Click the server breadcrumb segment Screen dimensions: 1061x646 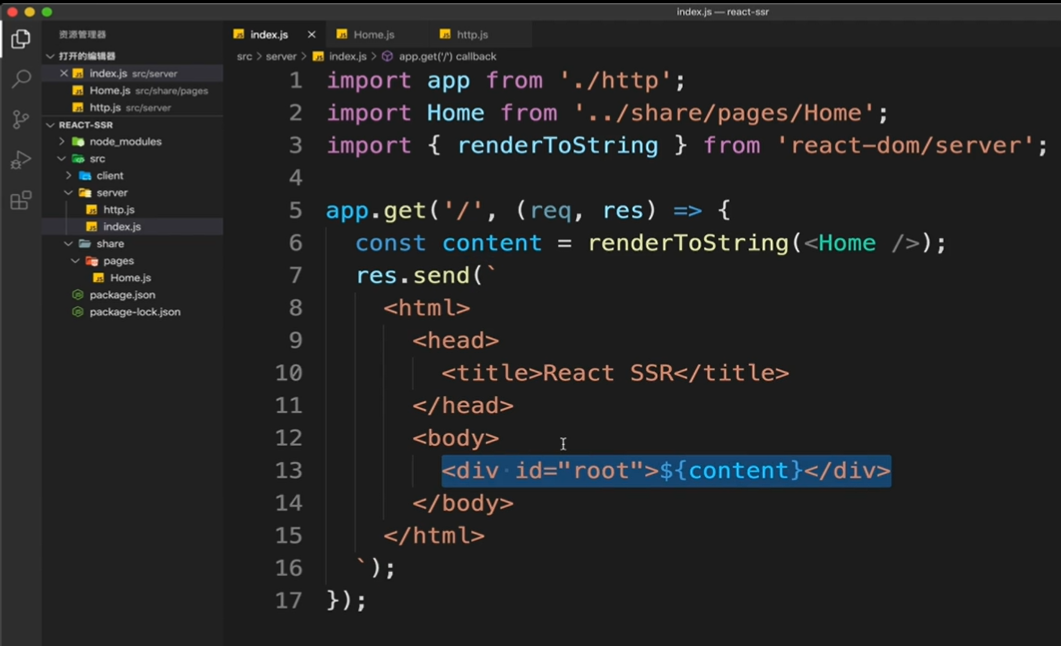pos(281,56)
